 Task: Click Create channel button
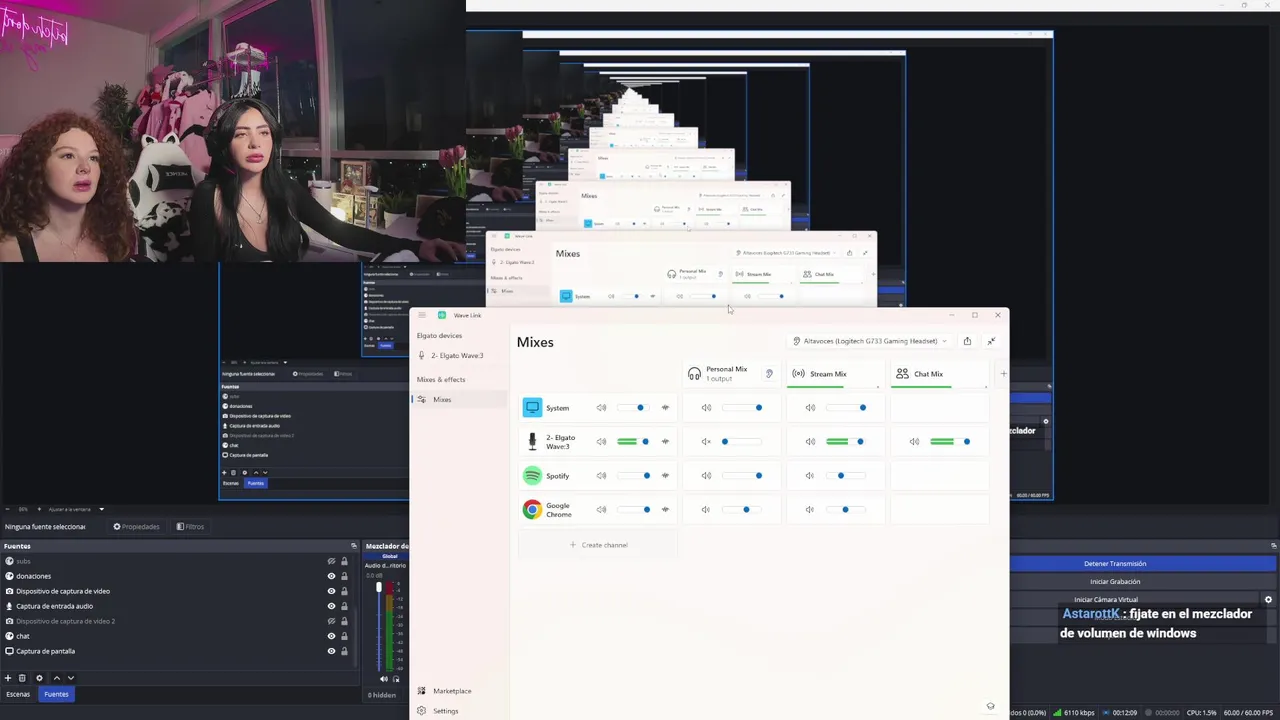coord(598,545)
